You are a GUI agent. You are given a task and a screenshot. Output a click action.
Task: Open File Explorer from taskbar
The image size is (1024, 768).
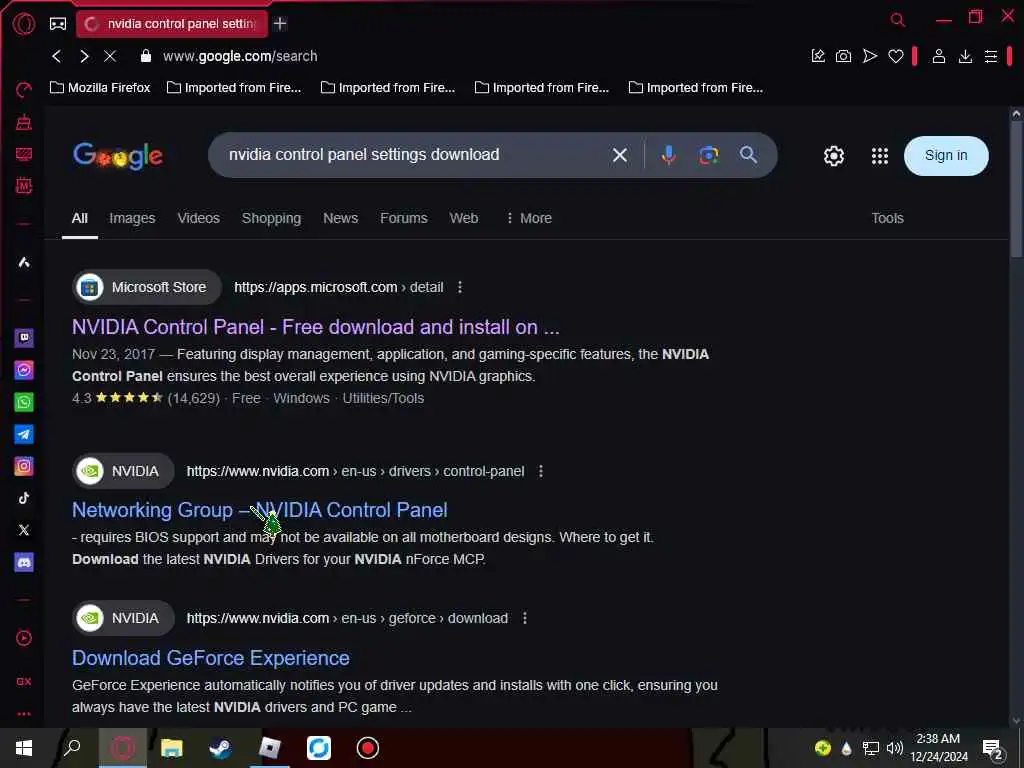tap(172, 748)
